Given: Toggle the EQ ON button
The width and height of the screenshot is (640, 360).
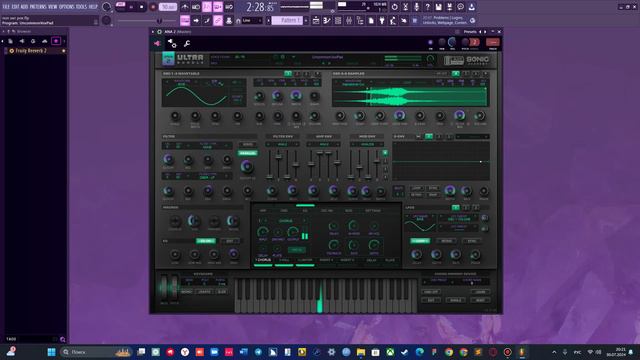Looking at the screenshot, I should point(206,241).
